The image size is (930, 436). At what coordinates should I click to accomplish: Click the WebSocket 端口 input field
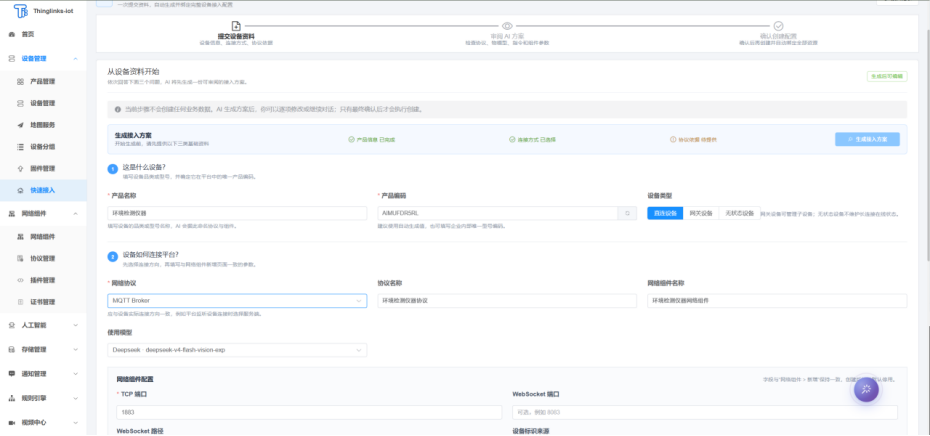705,412
